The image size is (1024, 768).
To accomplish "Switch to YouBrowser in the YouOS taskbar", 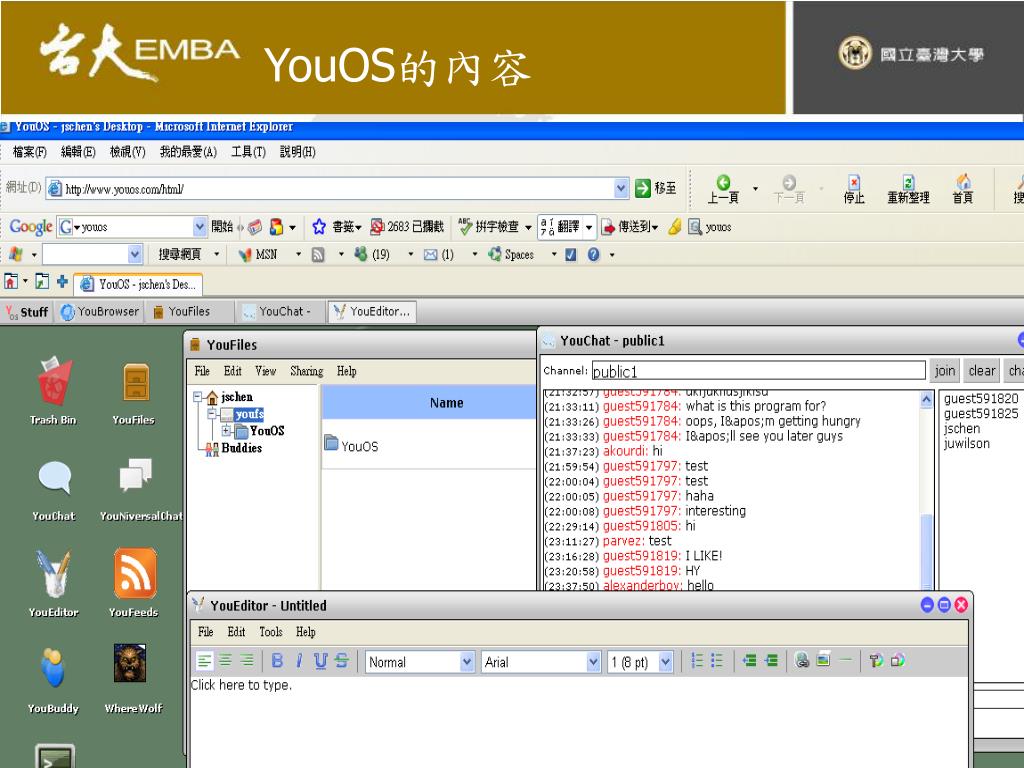I will [x=100, y=312].
